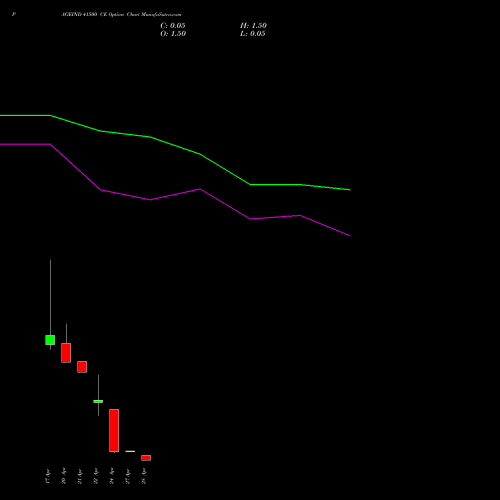Click the '28 Apr' date axis label
500x500 pixels.
click(x=144, y=476)
